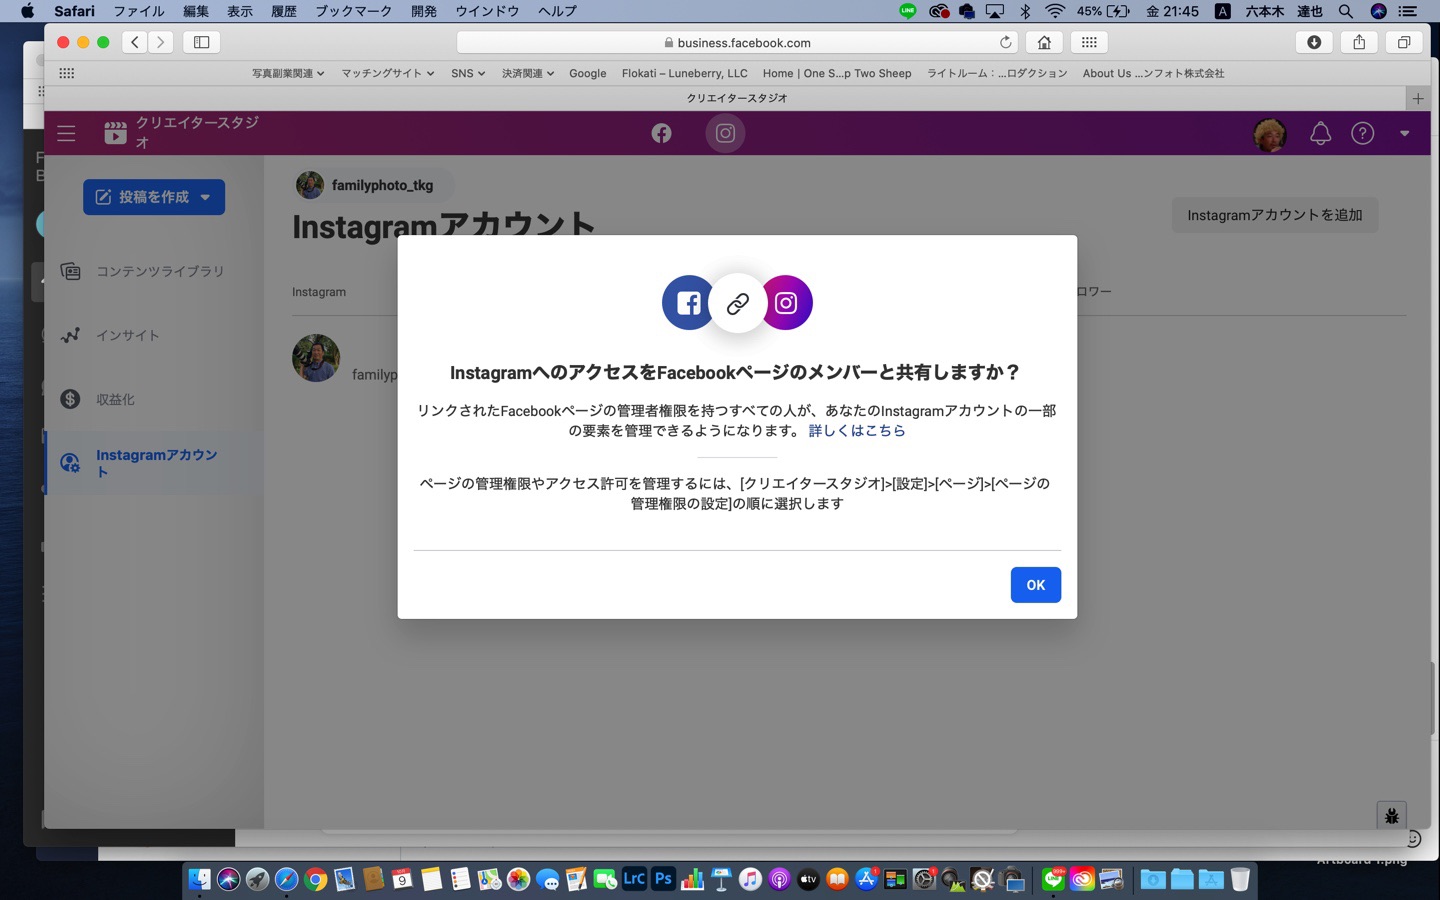
Task: Launch Google Chrome from the Dock
Action: click(315, 879)
